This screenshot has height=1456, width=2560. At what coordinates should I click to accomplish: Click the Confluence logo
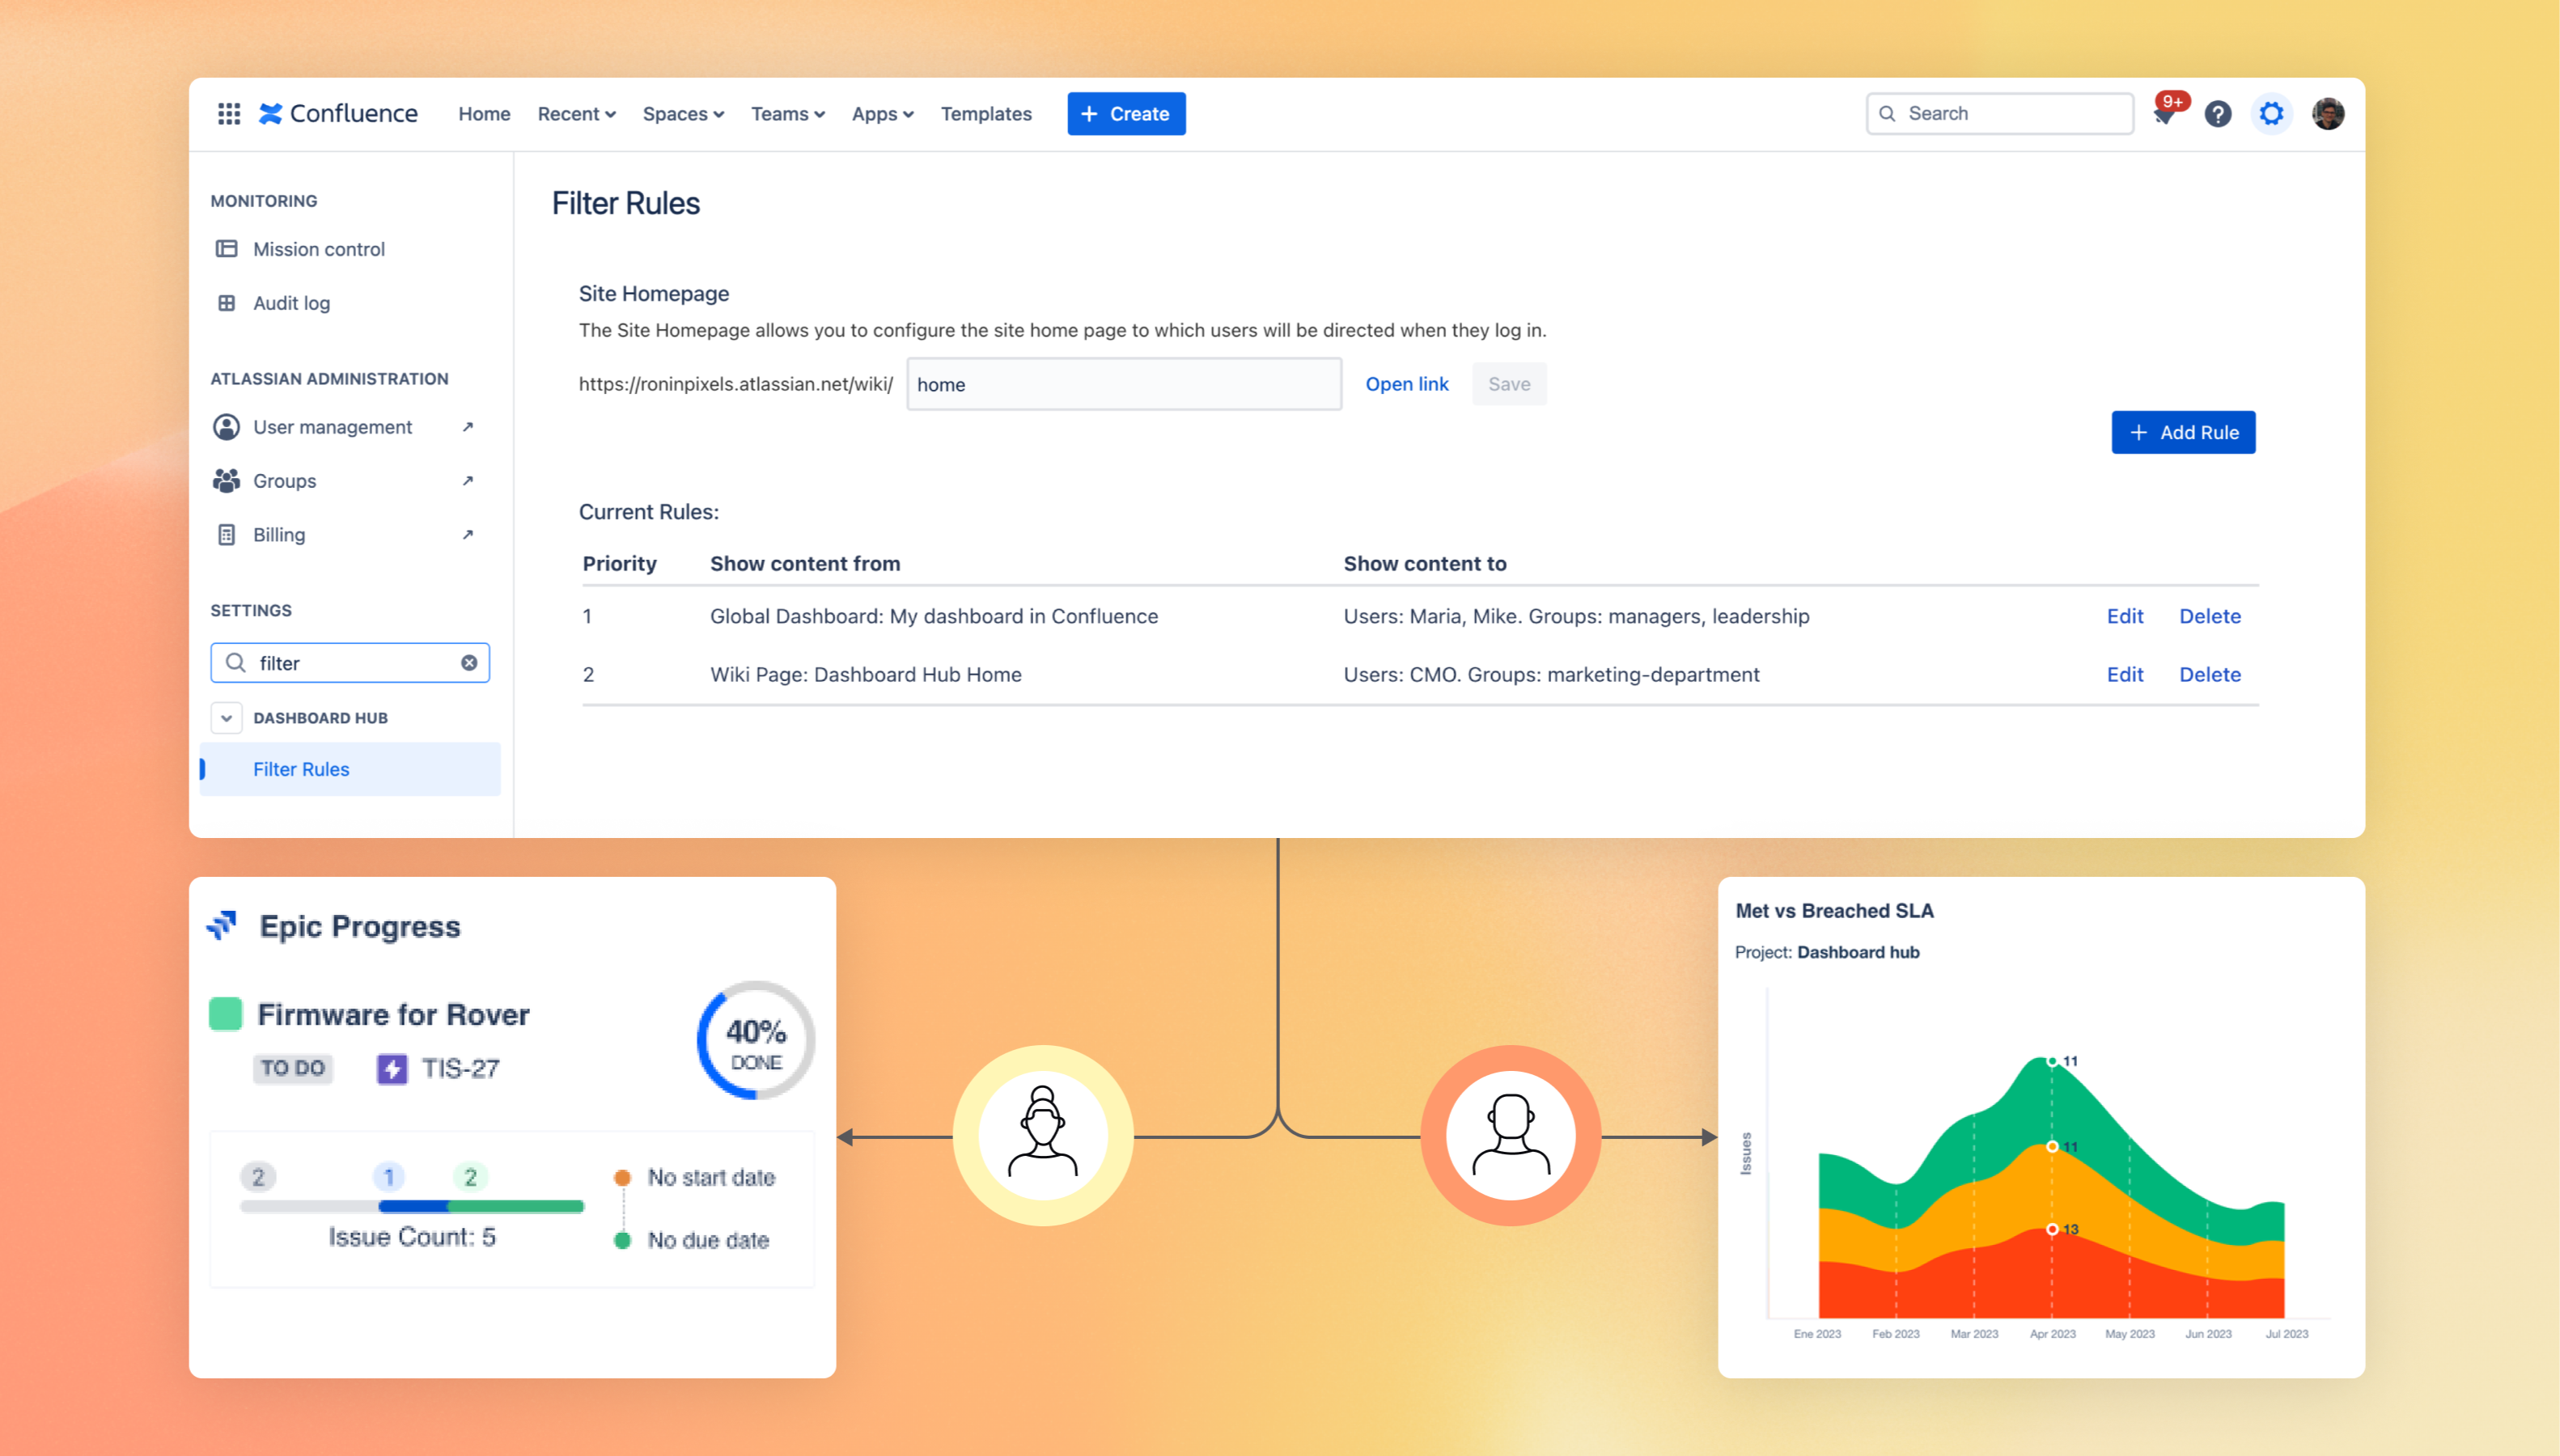pos(338,114)
